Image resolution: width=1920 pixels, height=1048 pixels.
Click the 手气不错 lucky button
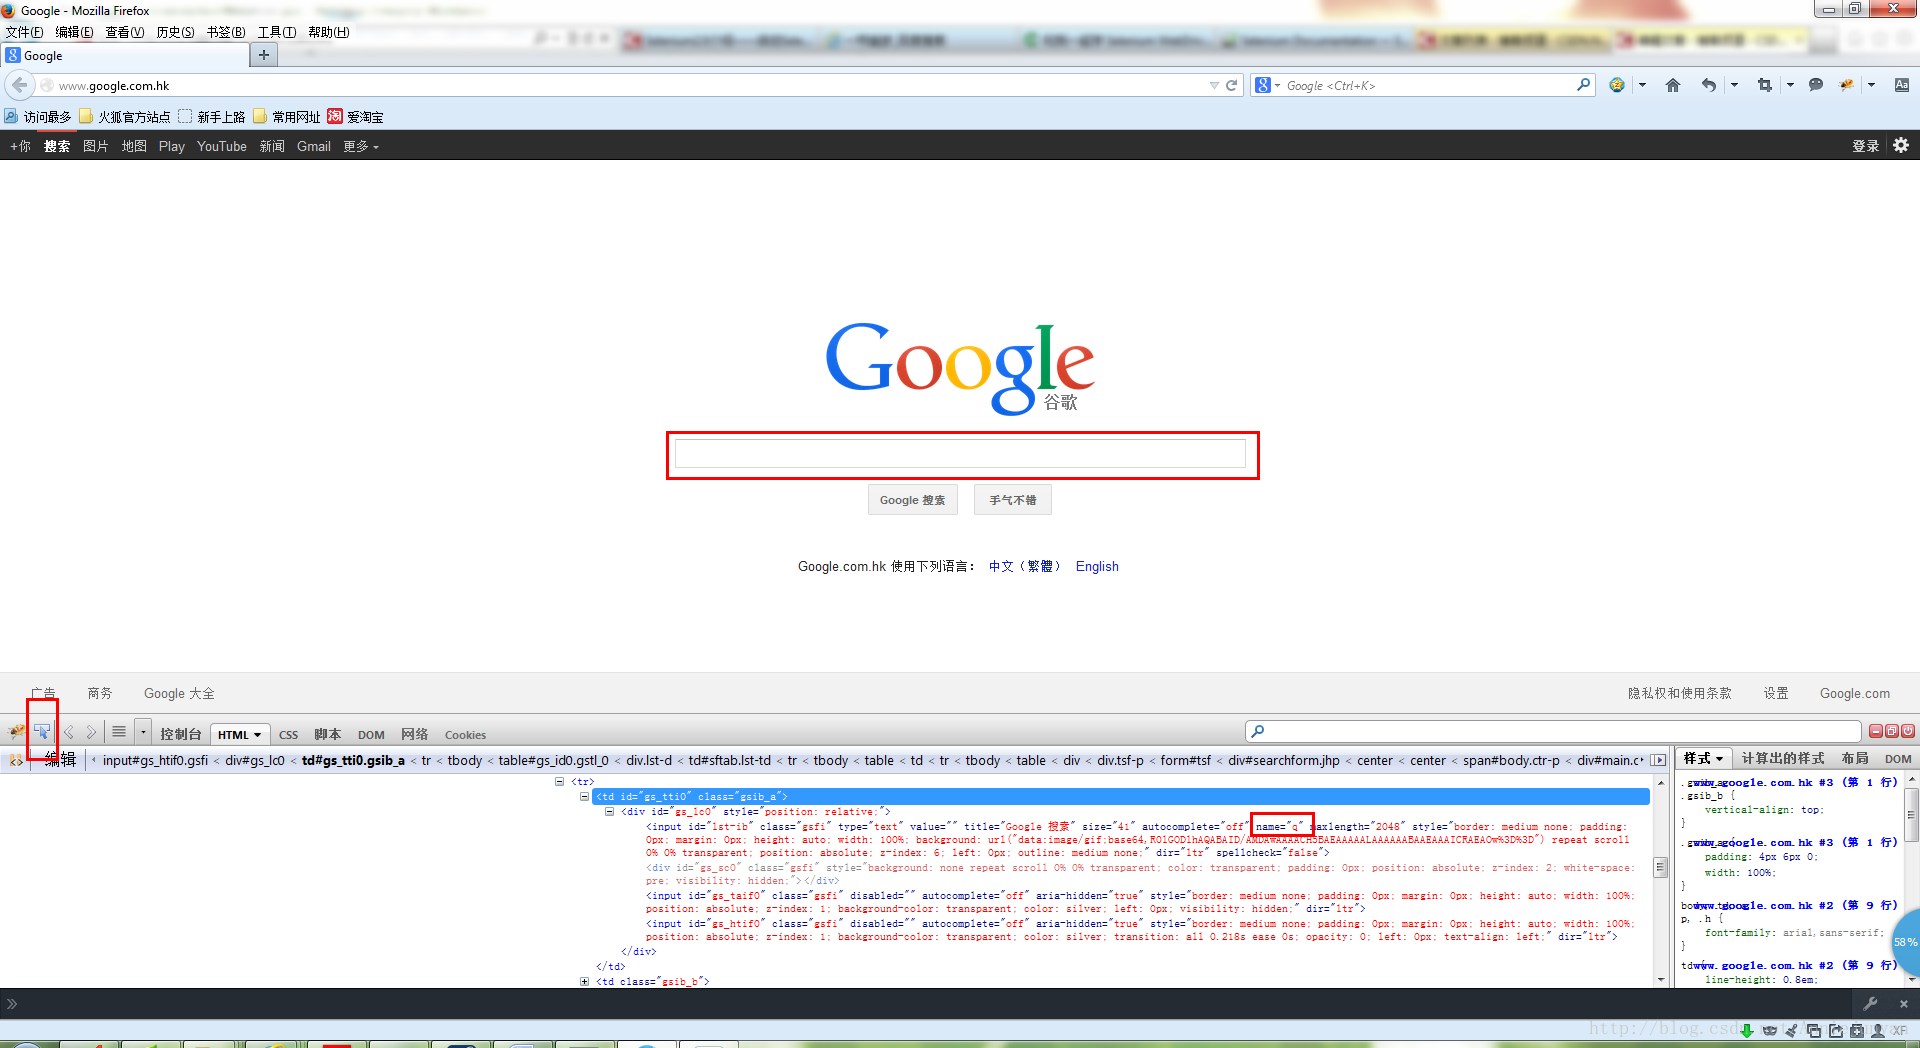(x=1013, y=500)
